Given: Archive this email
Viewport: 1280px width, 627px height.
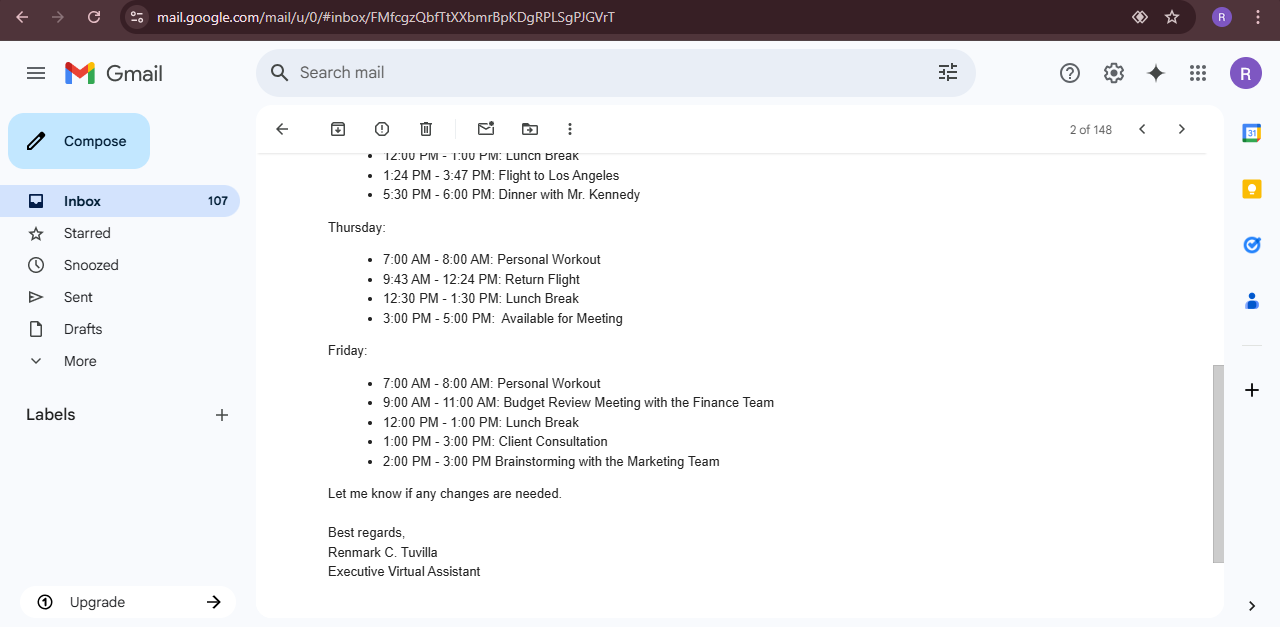Looking at the screenshot, I should coord(338,129).
